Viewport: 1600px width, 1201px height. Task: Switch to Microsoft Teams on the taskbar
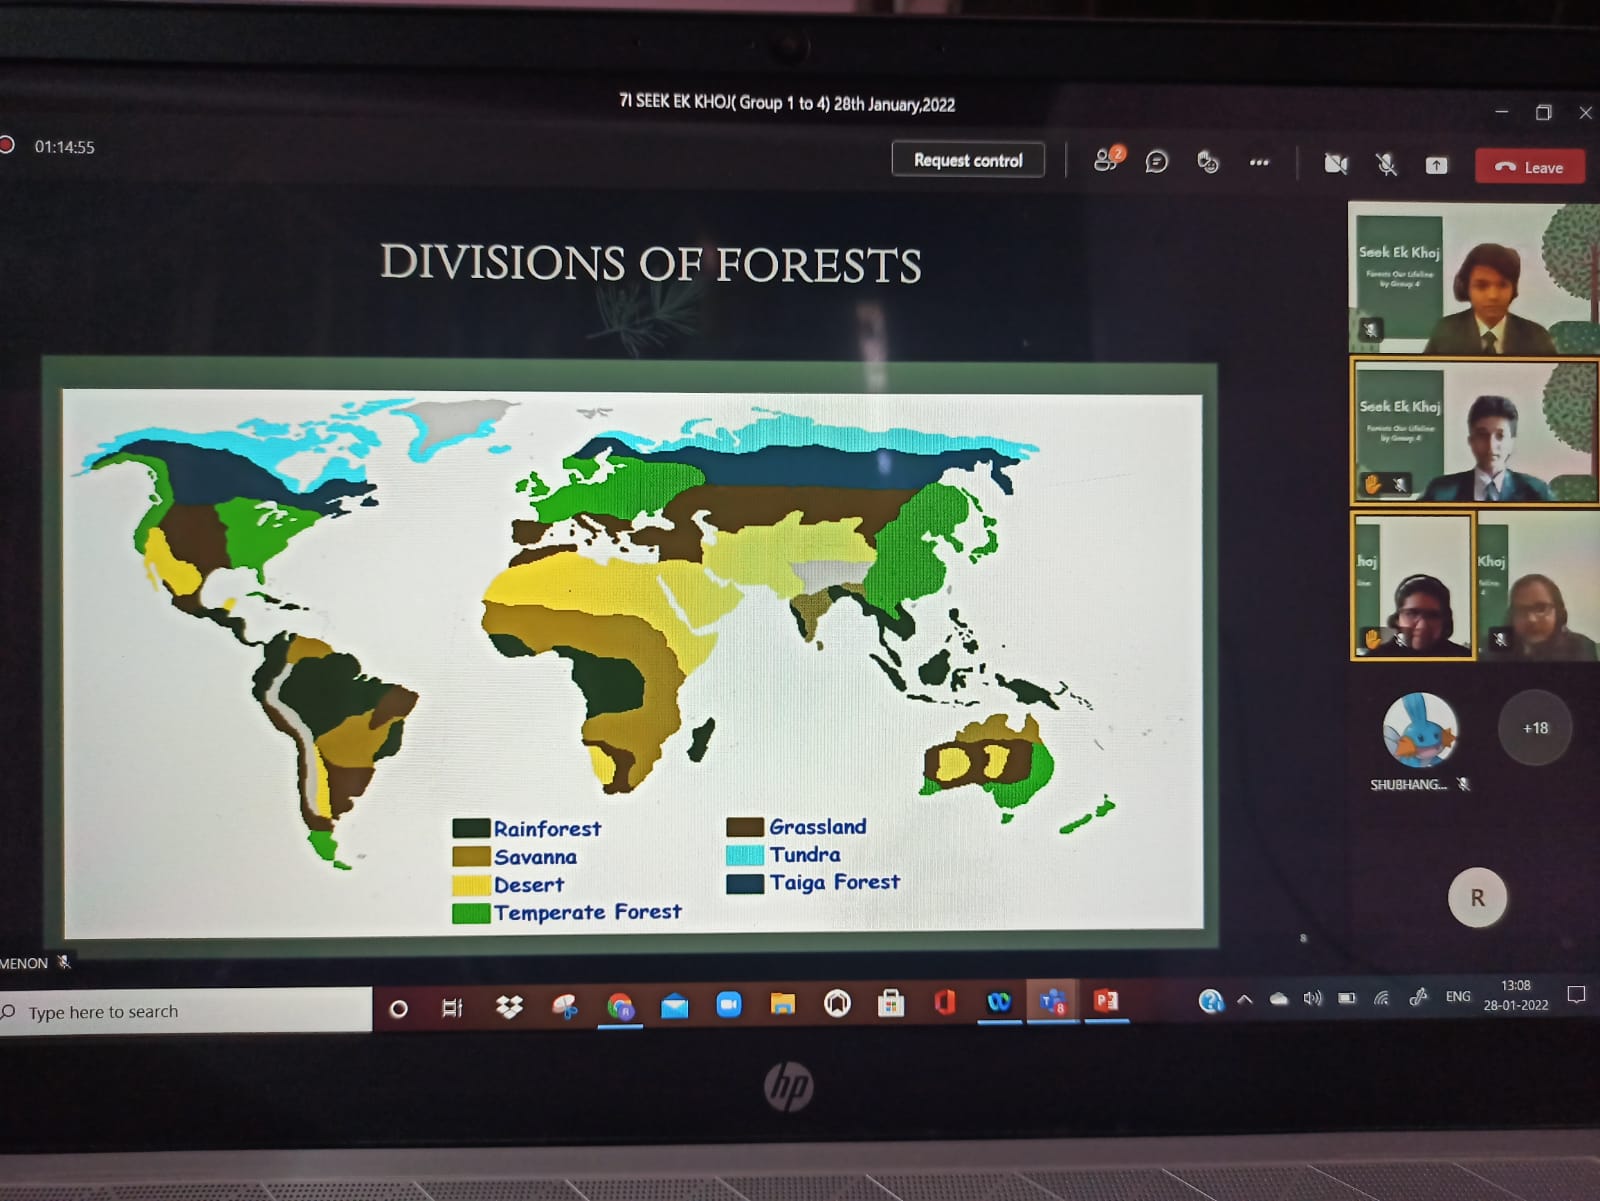point(1052,1001)
